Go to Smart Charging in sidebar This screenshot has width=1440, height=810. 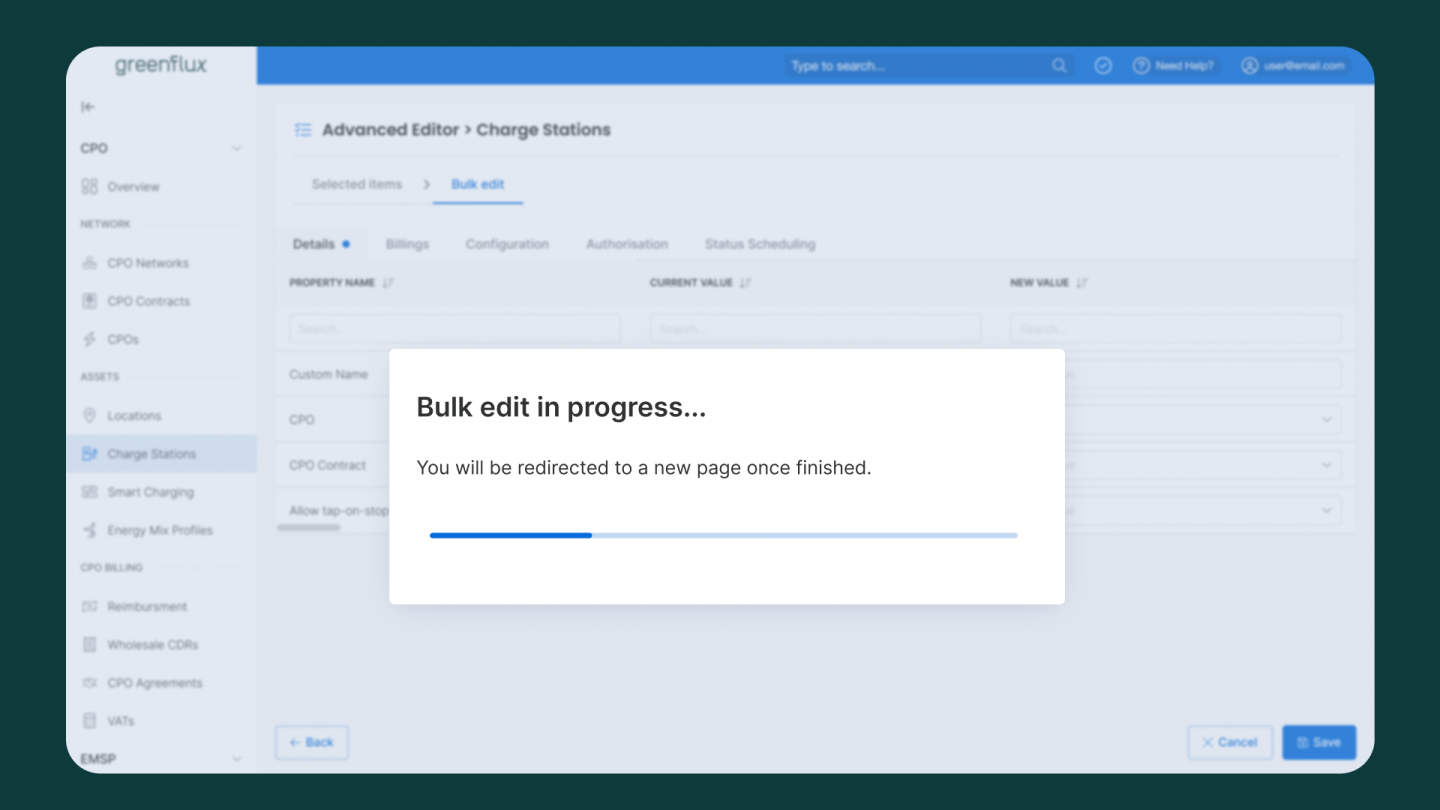click(x=150, y=492)
